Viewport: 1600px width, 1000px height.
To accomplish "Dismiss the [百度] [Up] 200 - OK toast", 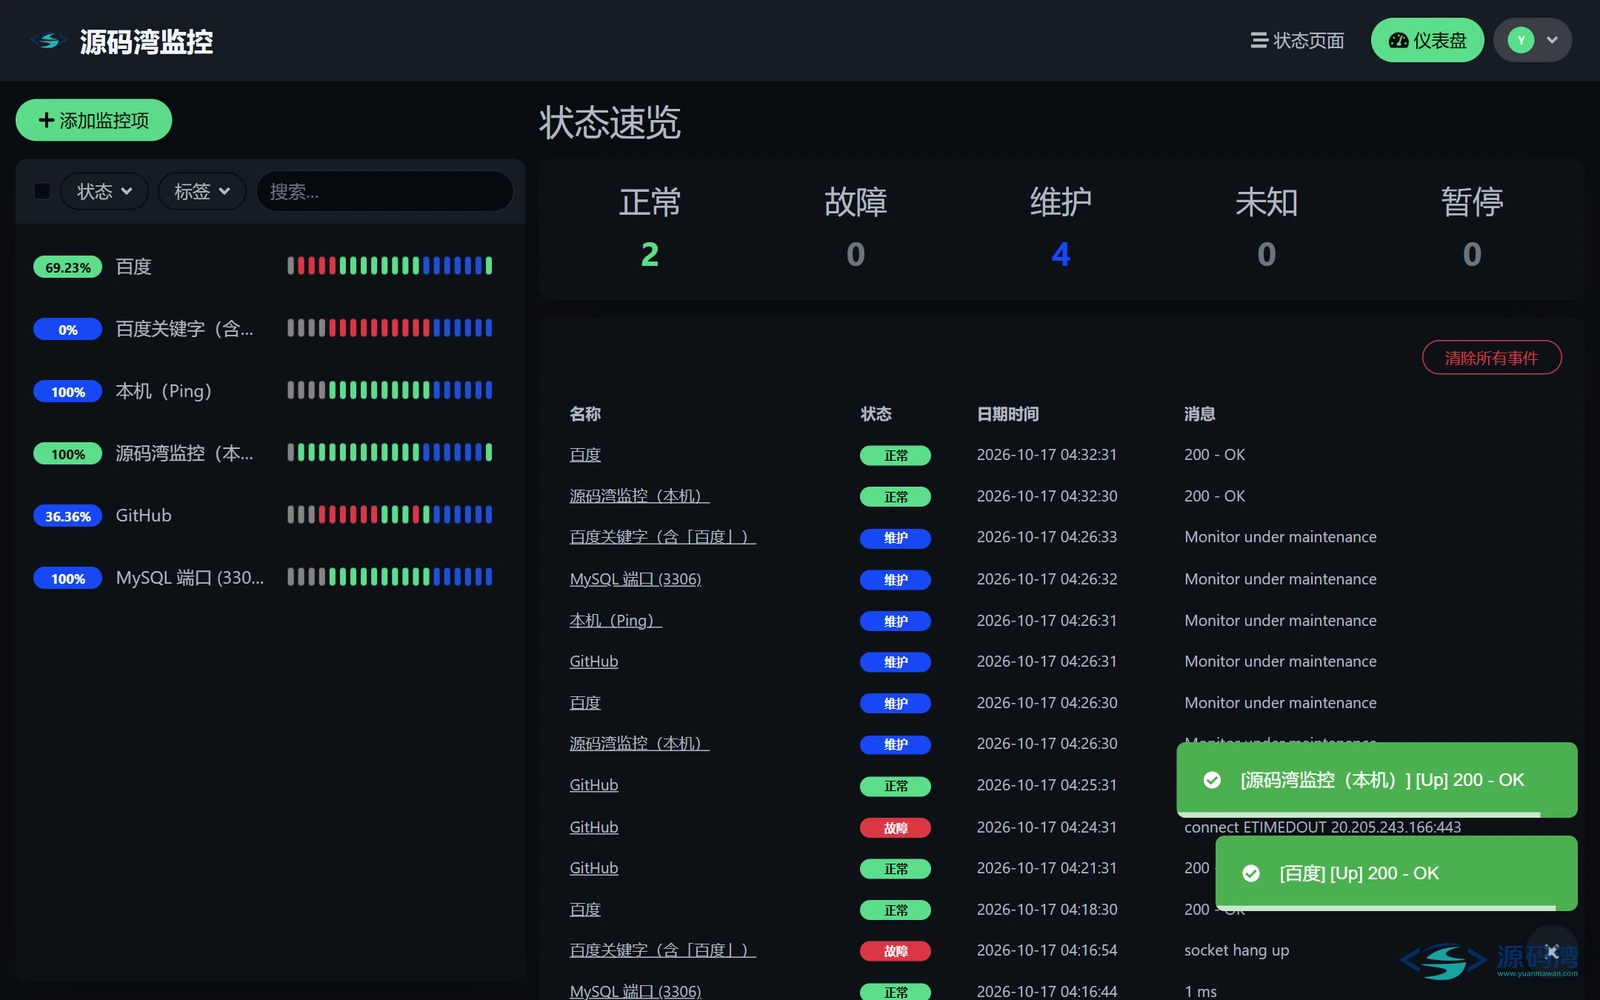I will [x=1396, y=873].
